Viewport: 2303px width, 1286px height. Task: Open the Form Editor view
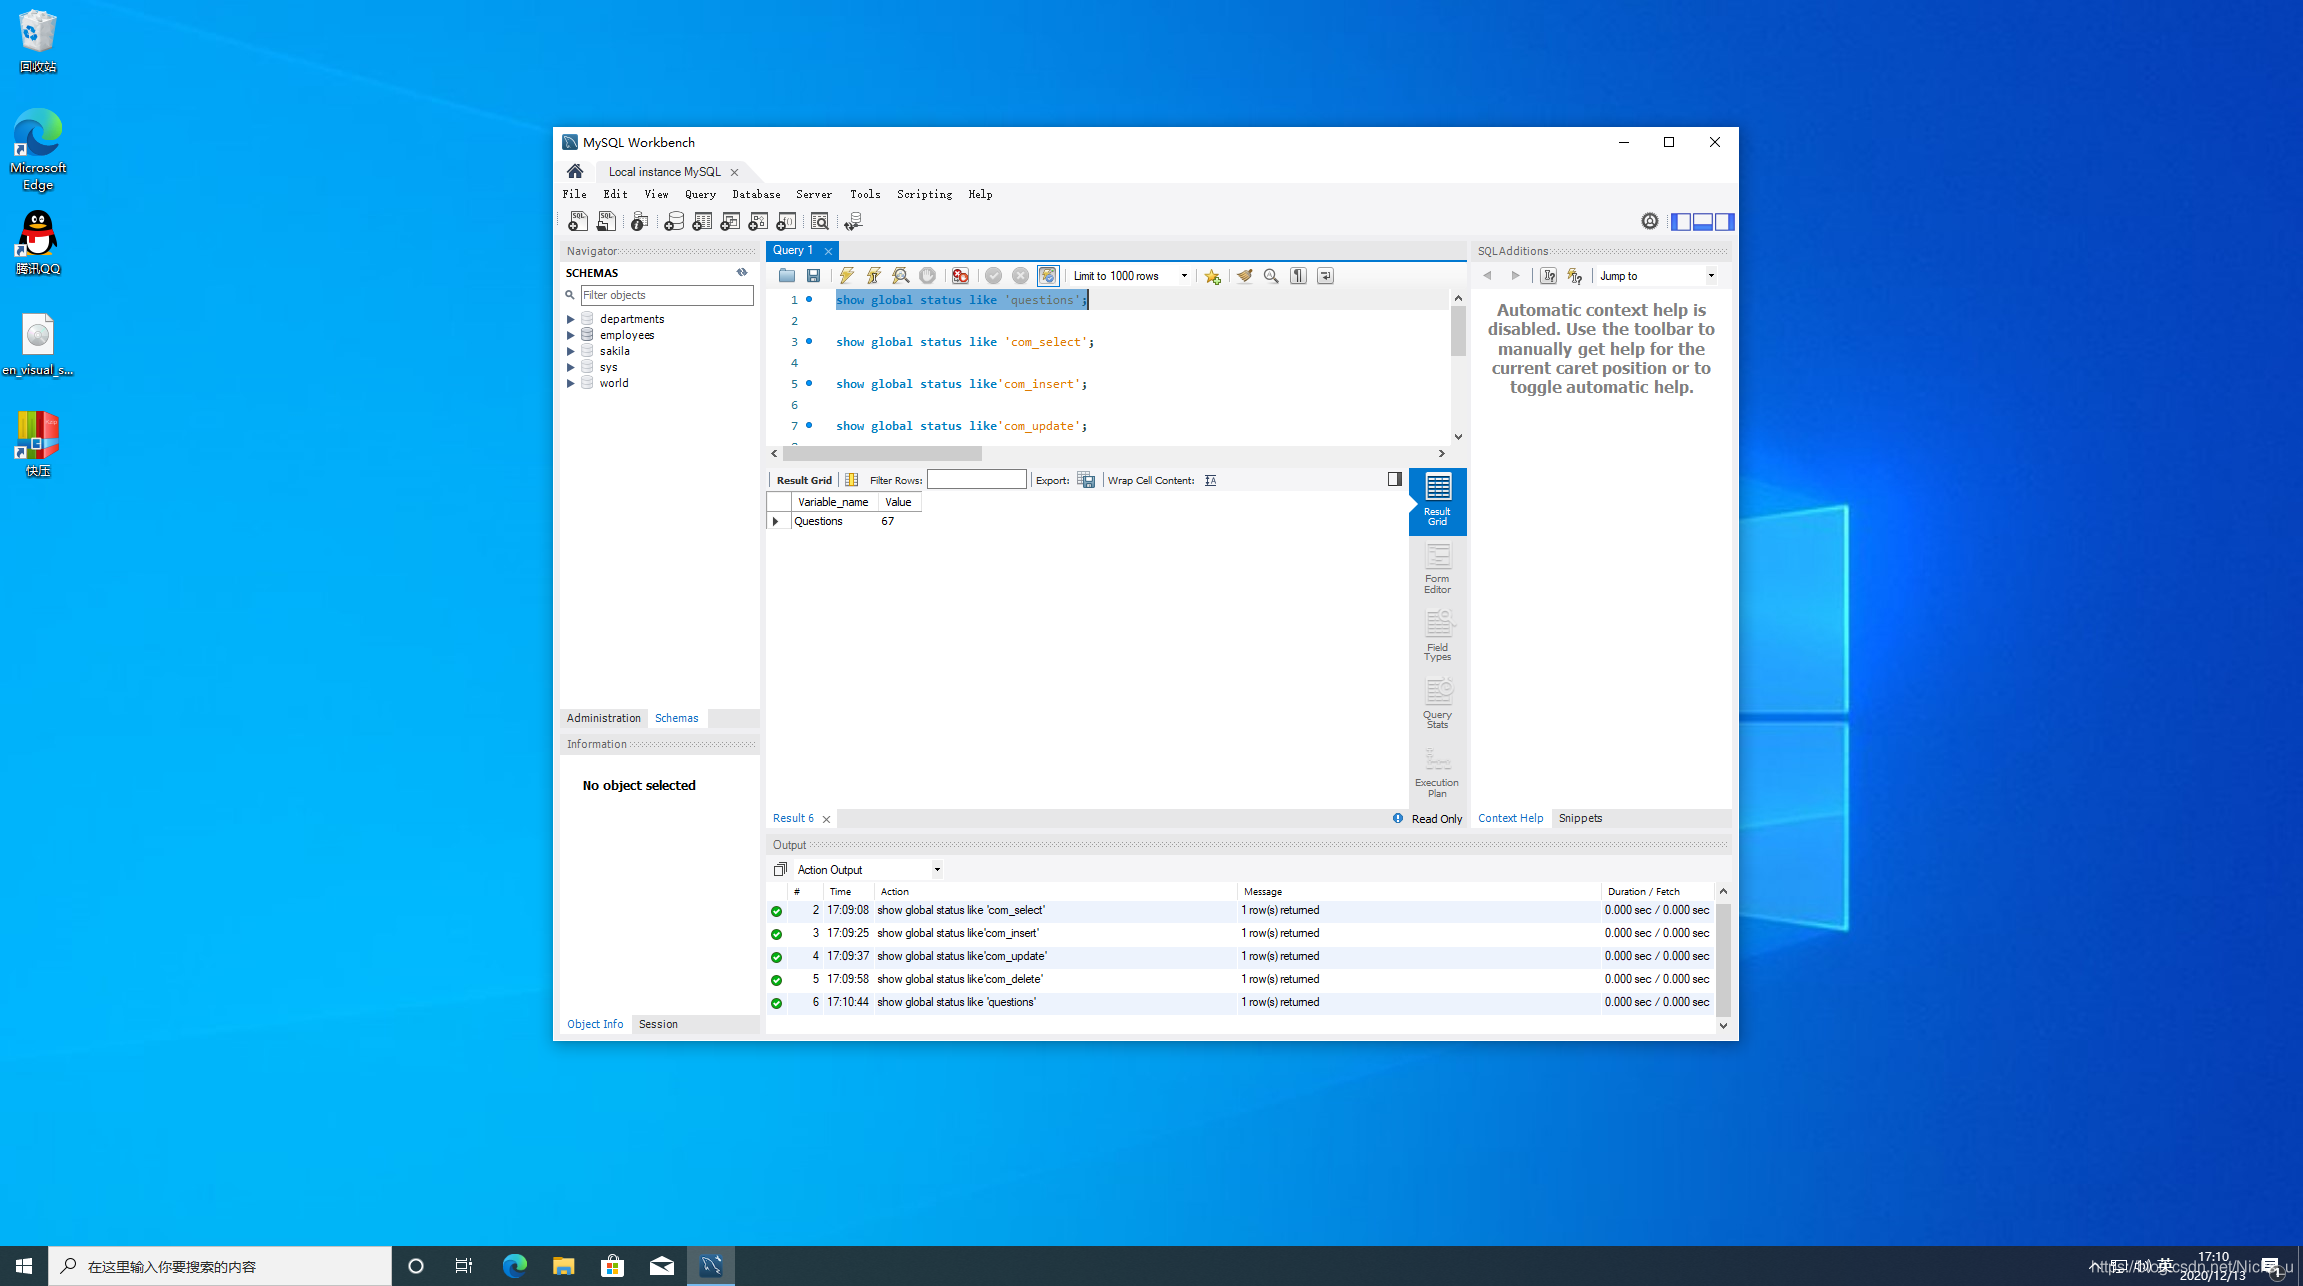coord(1437,568)
